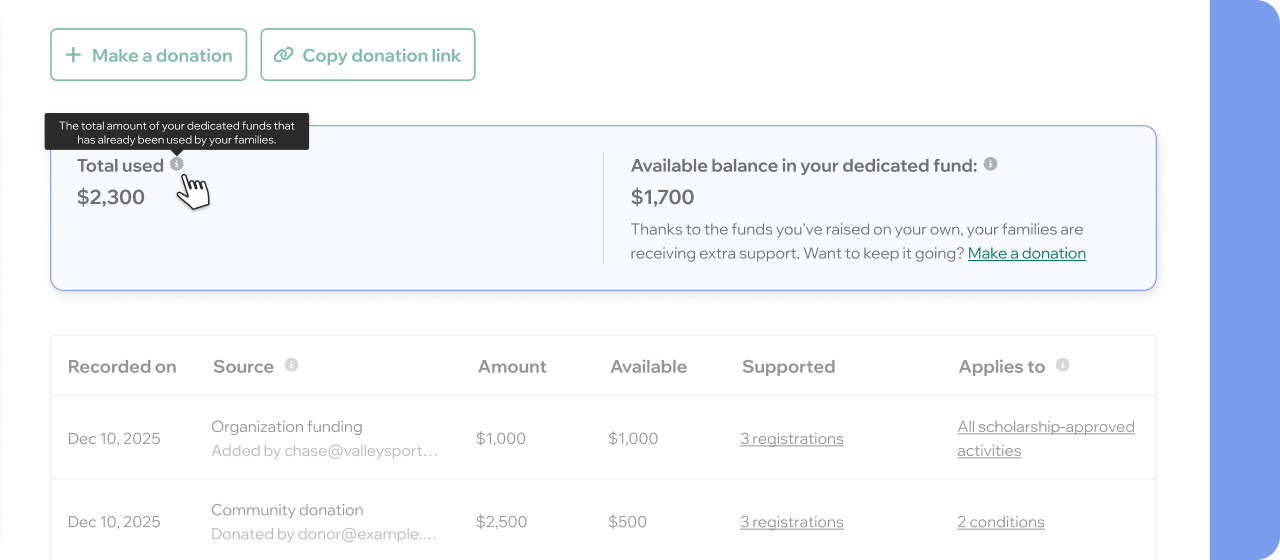Open the 2 conditions link
The height and width of the screenshot is (560, 1280).
pyautogui.click(x=1000, y=522)
